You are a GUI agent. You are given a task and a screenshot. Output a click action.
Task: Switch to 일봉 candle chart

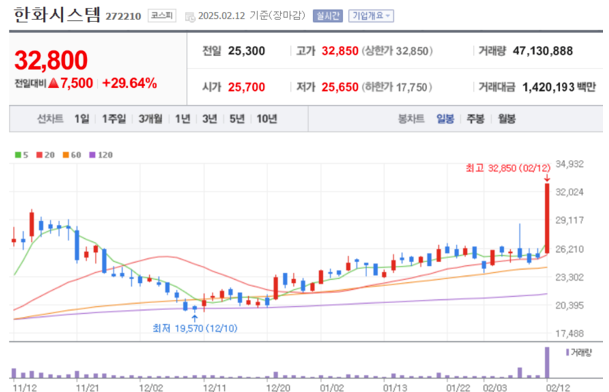(445, 119)
